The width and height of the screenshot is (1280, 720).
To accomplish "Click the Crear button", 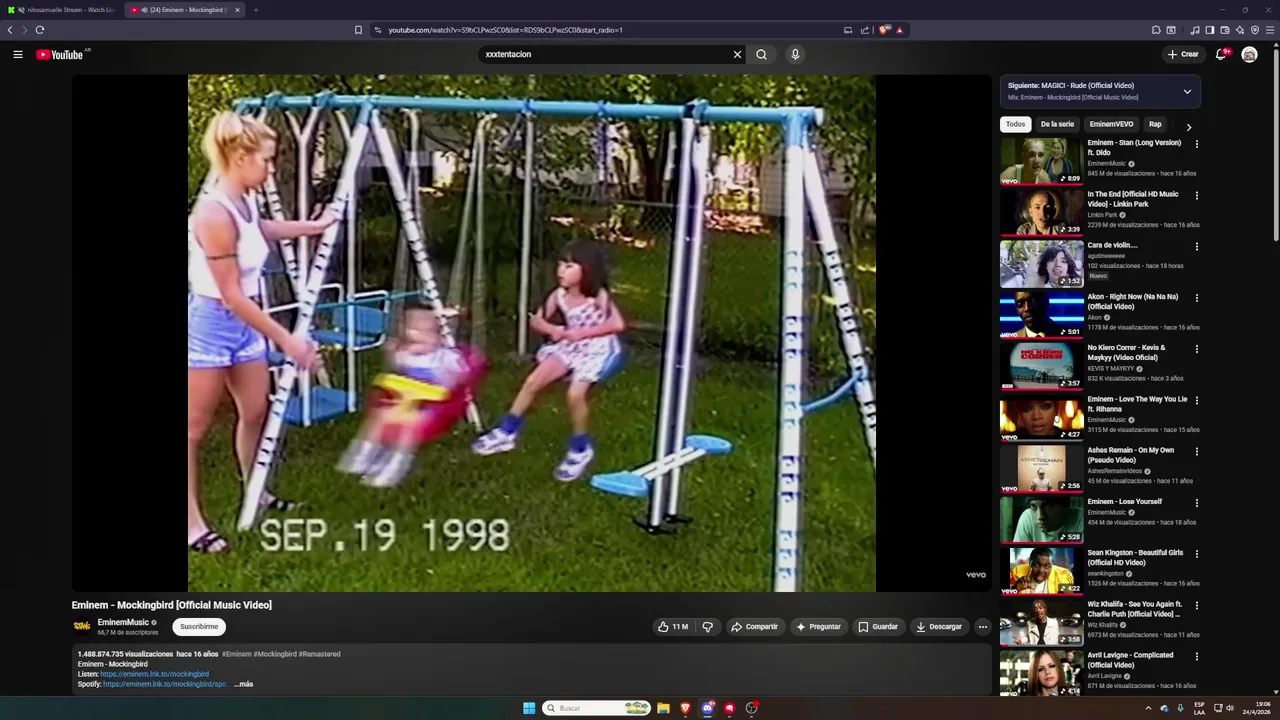I will (x=1182, y=54).
